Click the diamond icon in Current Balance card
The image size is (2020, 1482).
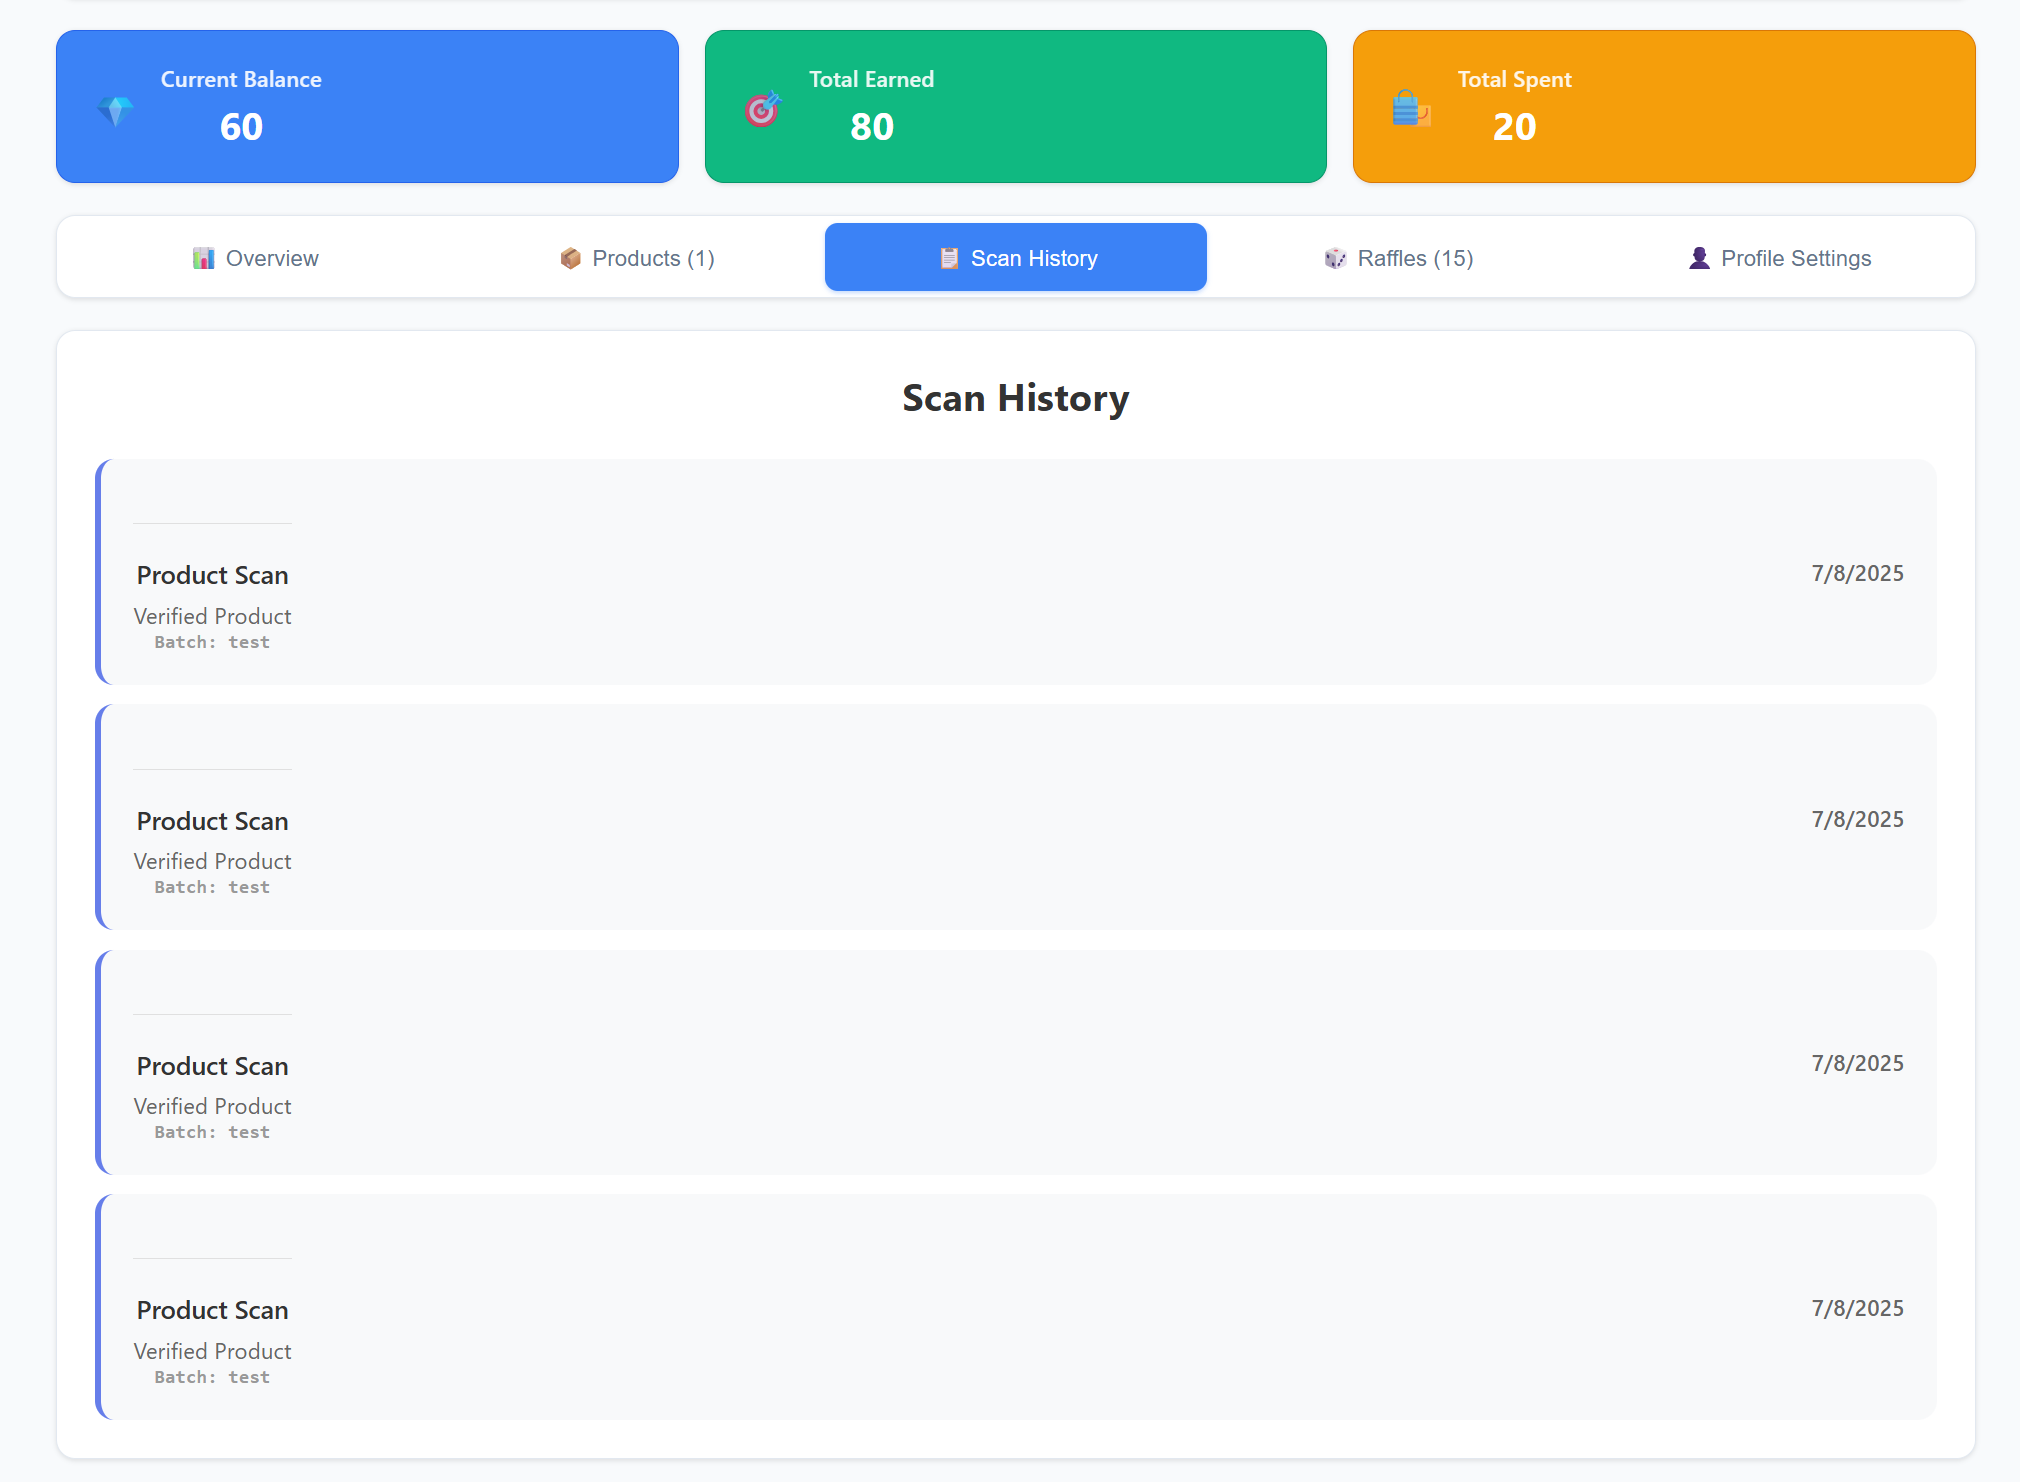115,110
